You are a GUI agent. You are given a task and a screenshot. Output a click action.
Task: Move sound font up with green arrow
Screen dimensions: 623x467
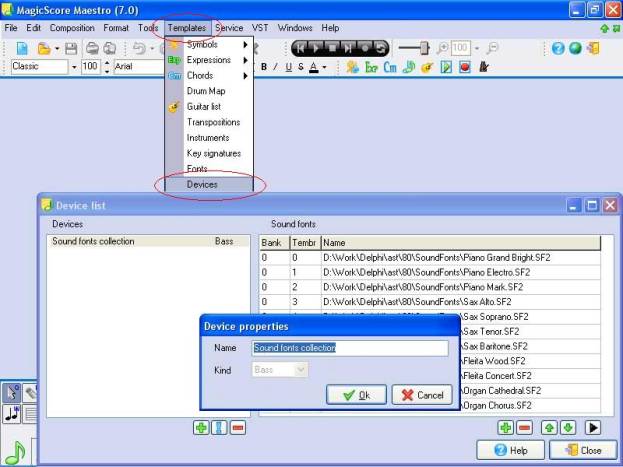[x=549, y=428]
